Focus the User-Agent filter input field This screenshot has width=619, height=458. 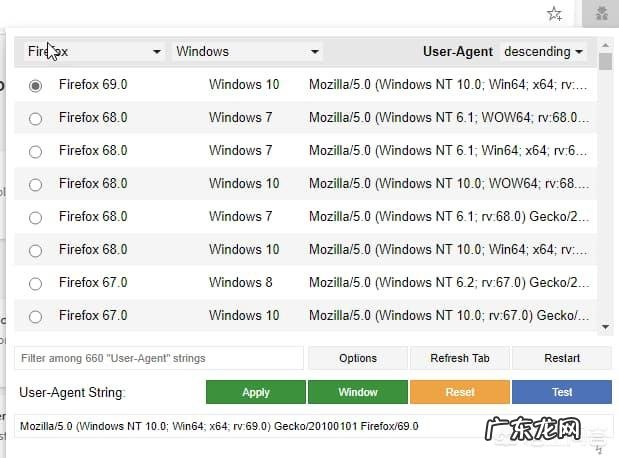[x=158, y=358]
